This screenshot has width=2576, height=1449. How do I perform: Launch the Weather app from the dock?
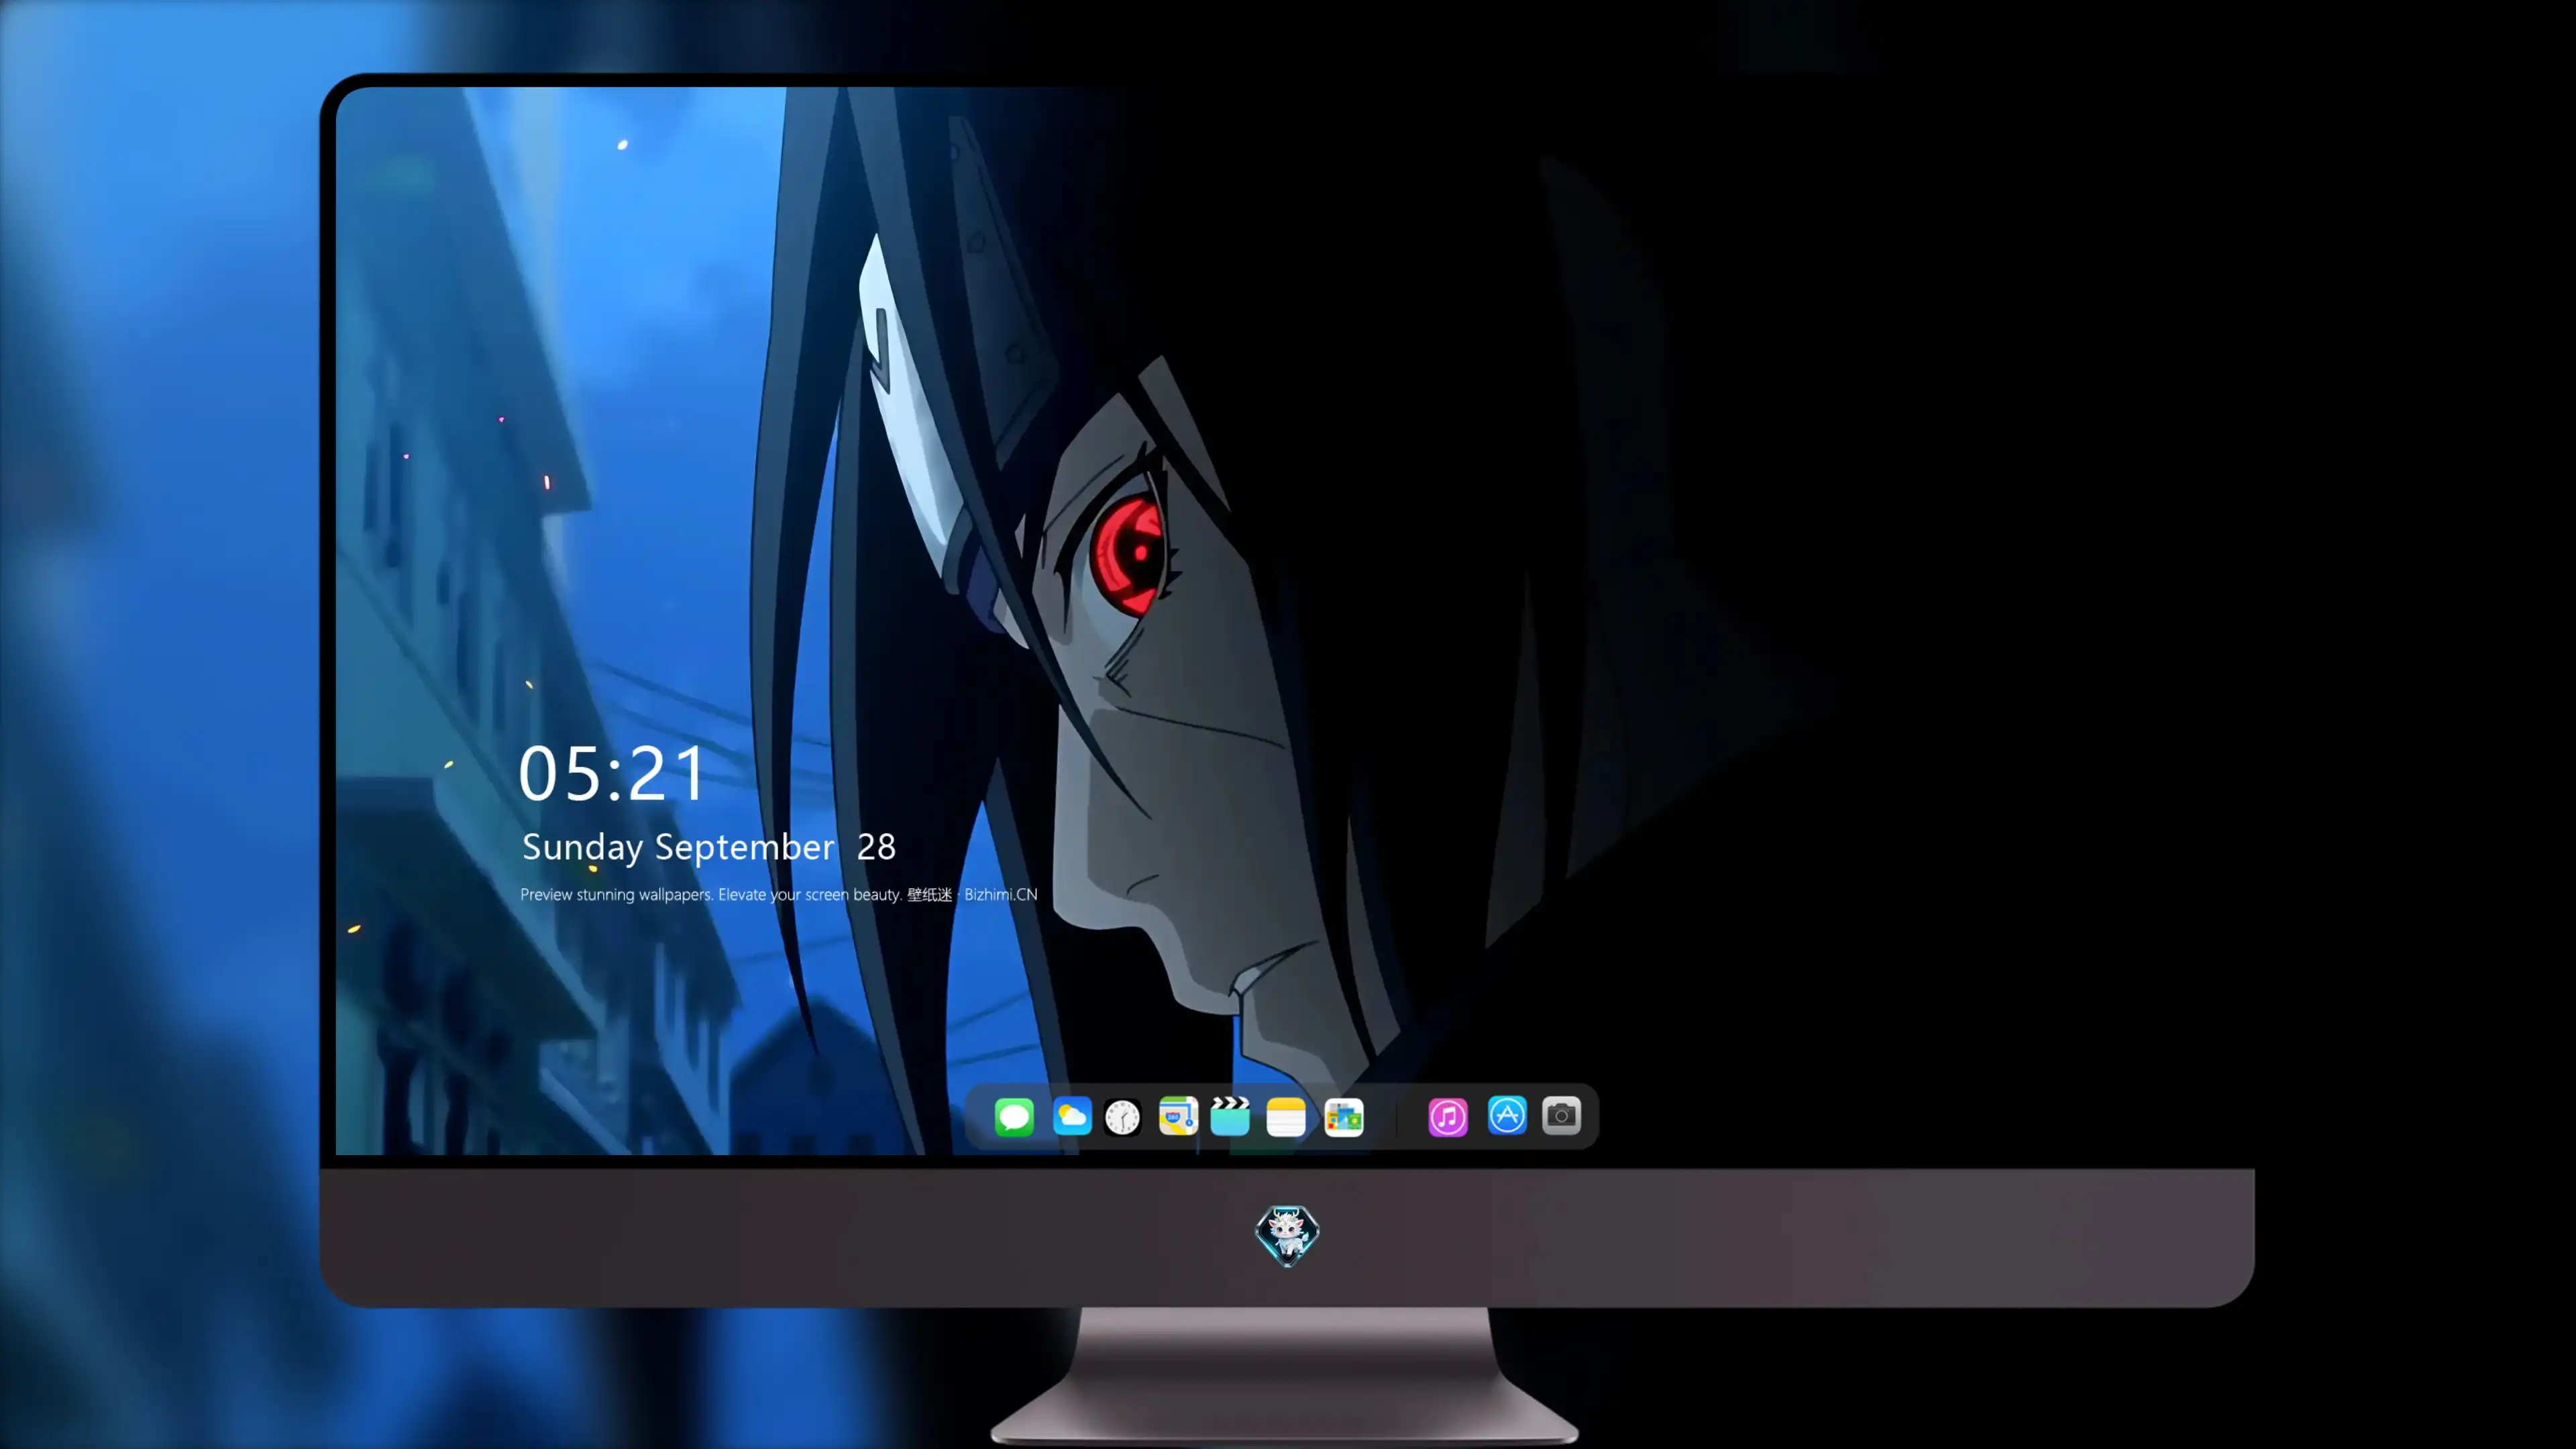[x=1072, y=1116]
